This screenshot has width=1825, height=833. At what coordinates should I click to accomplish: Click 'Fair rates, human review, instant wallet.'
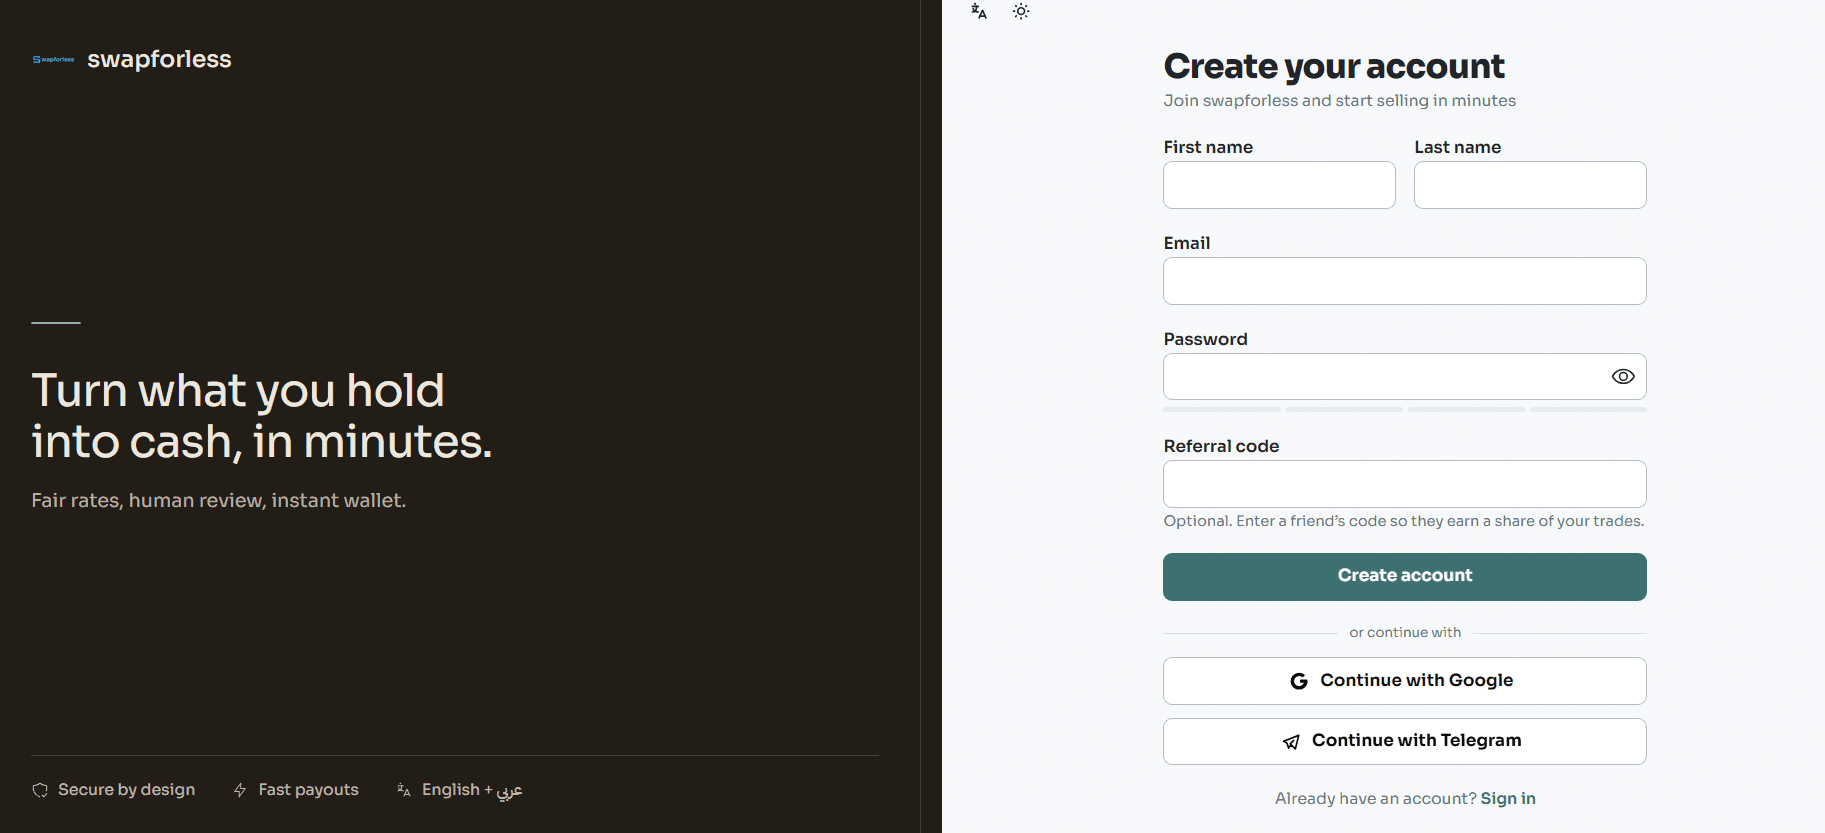(x=219, y=500)
